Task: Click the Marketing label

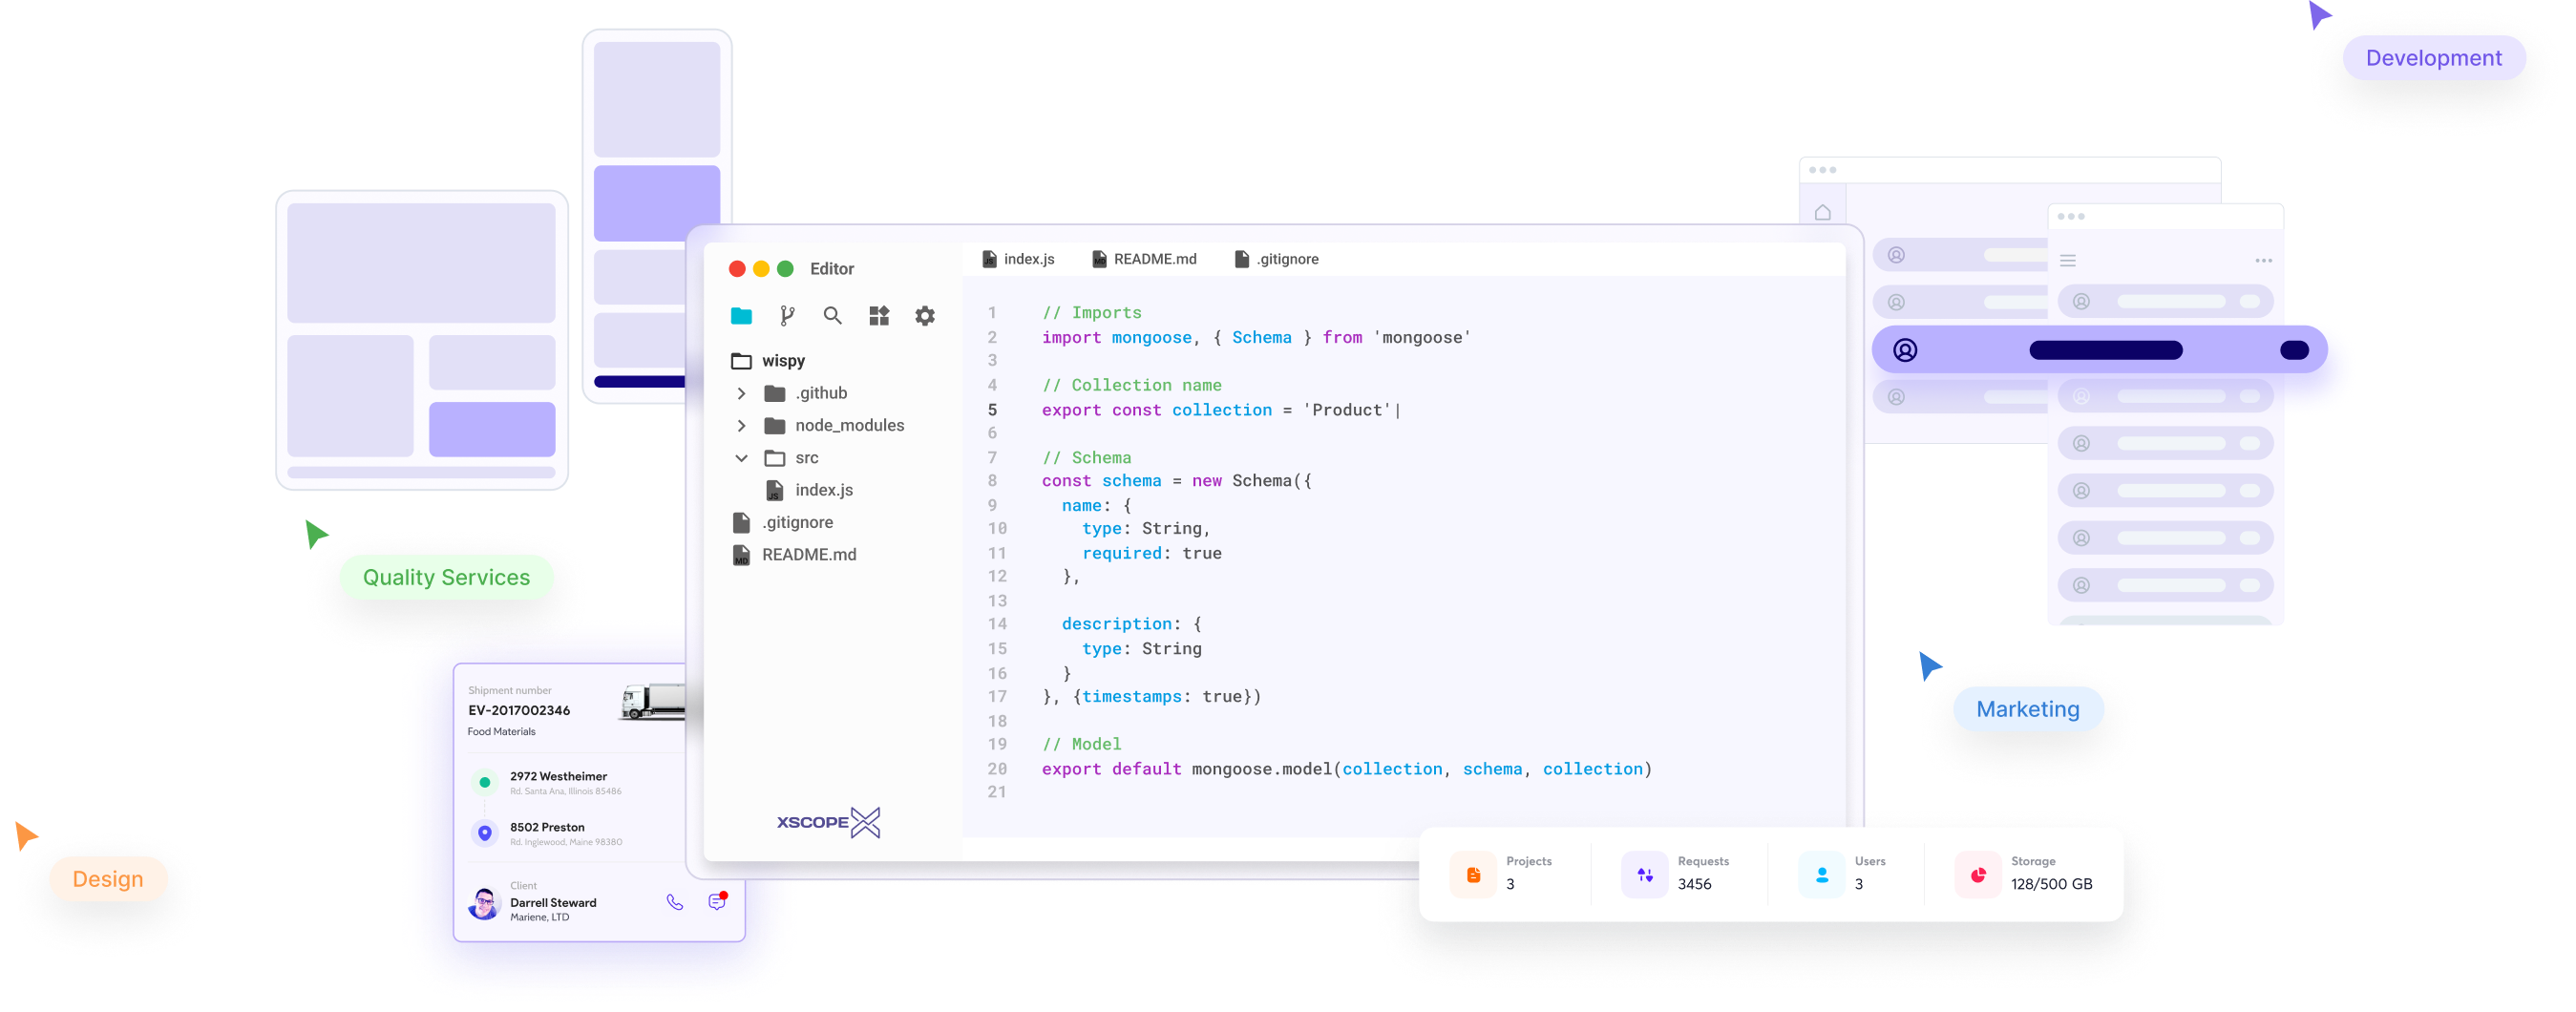Action: 2027,709
